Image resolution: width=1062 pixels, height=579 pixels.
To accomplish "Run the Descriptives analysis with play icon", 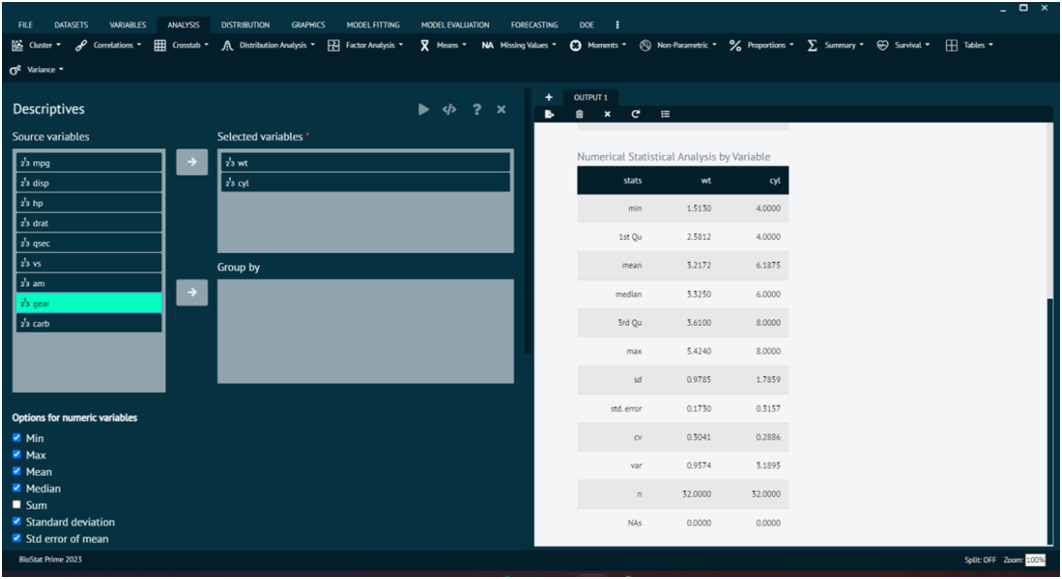I will tap(423, 109).
